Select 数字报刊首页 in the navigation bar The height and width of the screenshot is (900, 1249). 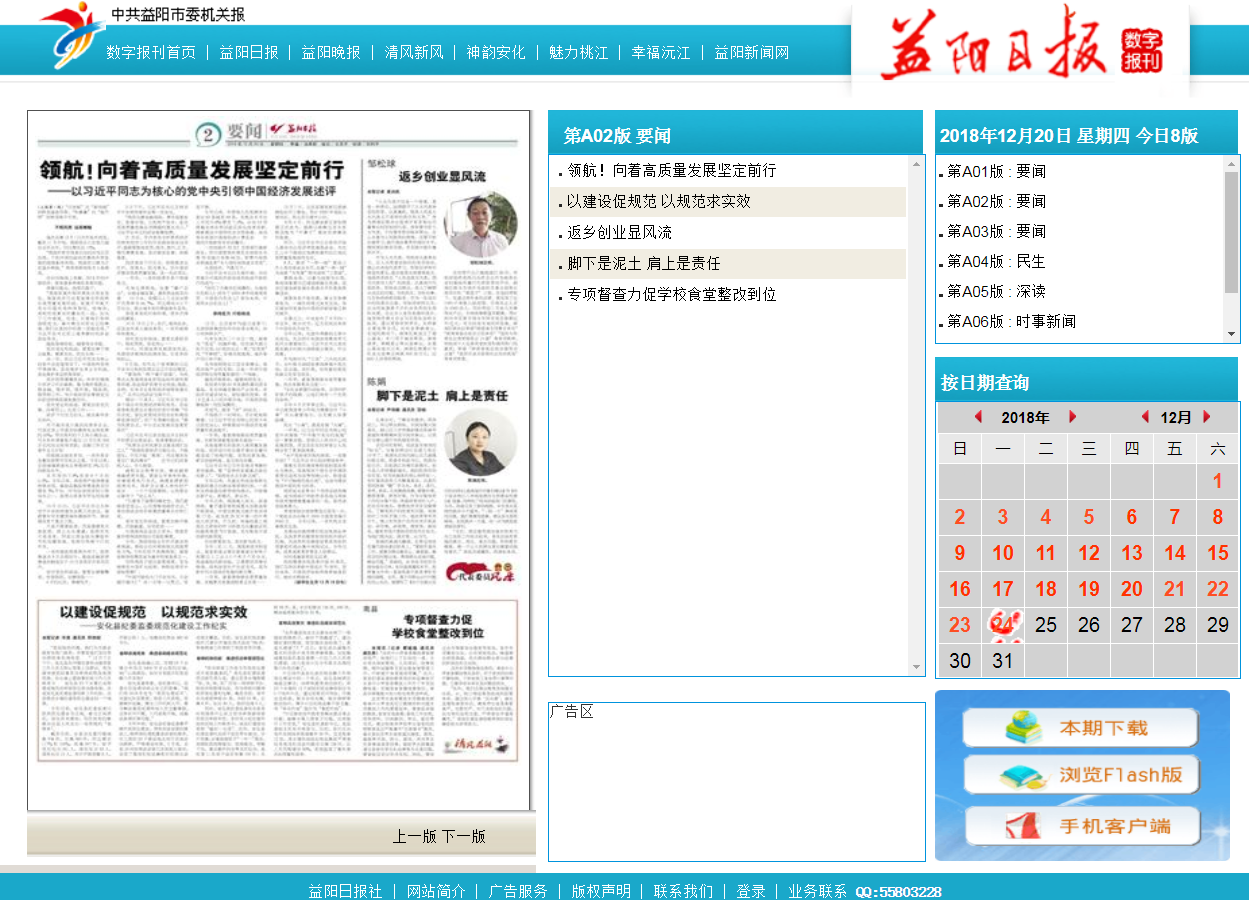click(x=151, y=52)
